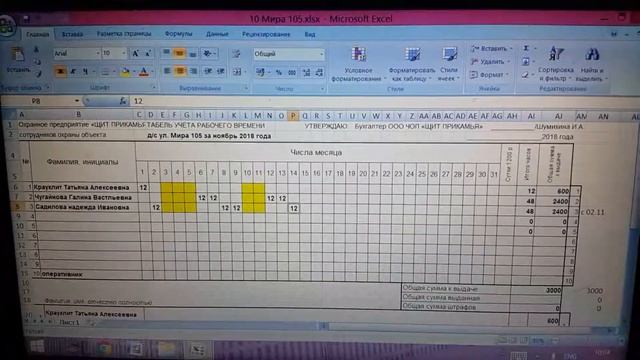
Task: Click the Accounting Number Format icon
Action: click(260, 73)
